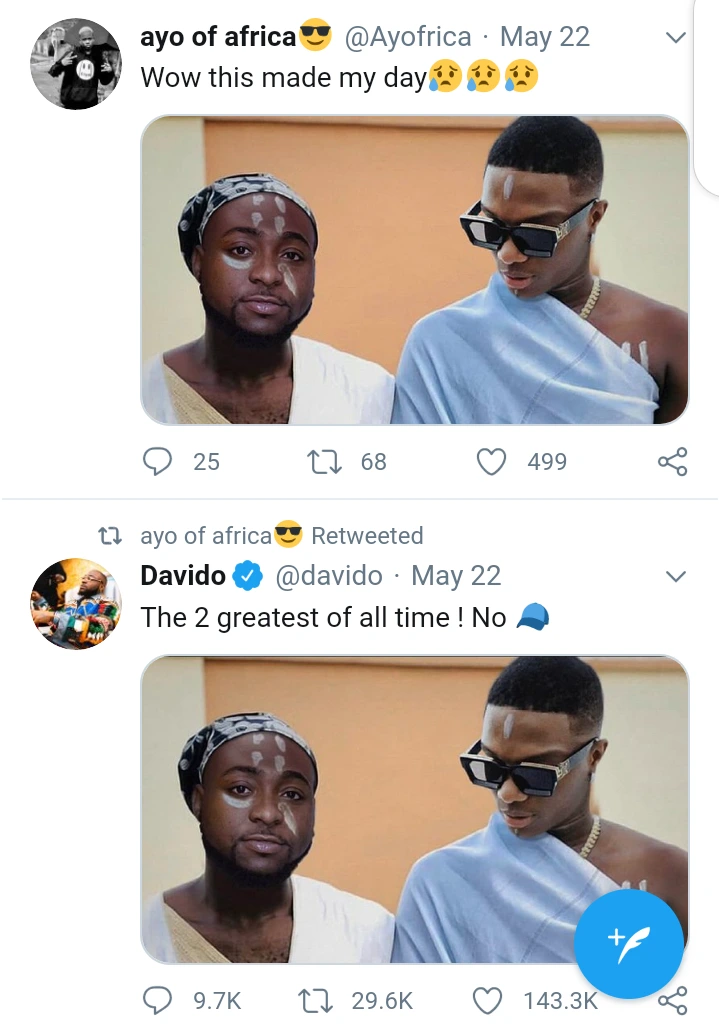
Task: Open ayo of africa's profile picture
Action: 77,62
